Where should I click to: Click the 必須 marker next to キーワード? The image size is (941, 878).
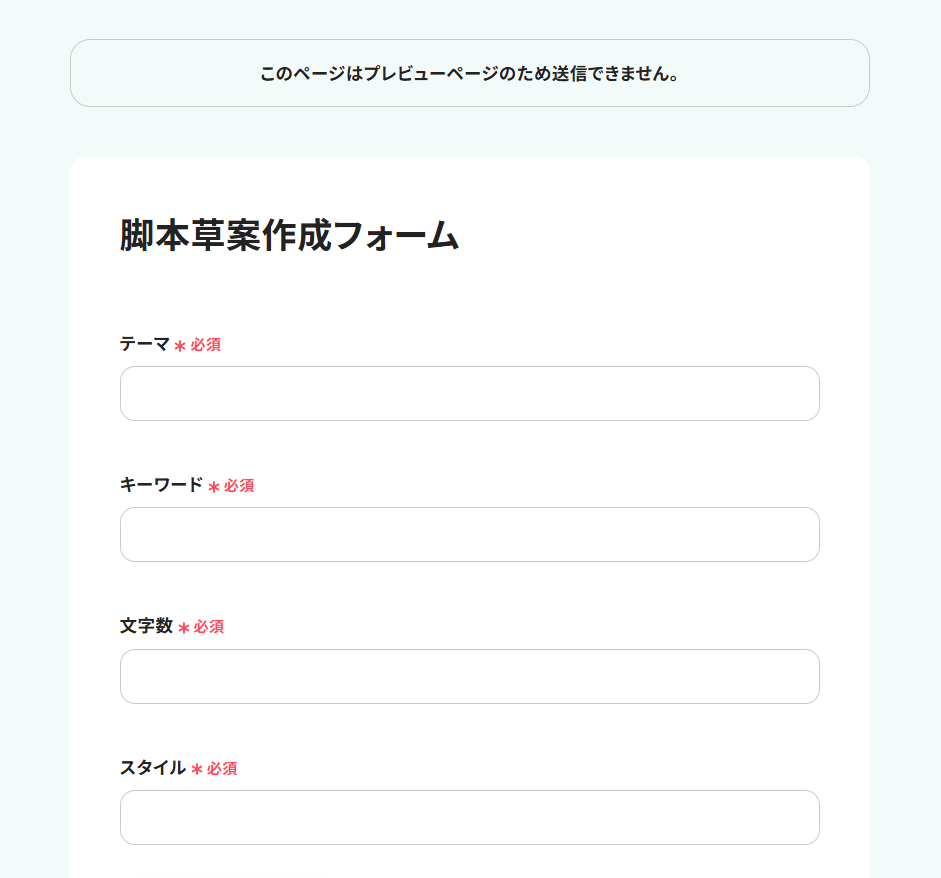[x=239, y=486]
